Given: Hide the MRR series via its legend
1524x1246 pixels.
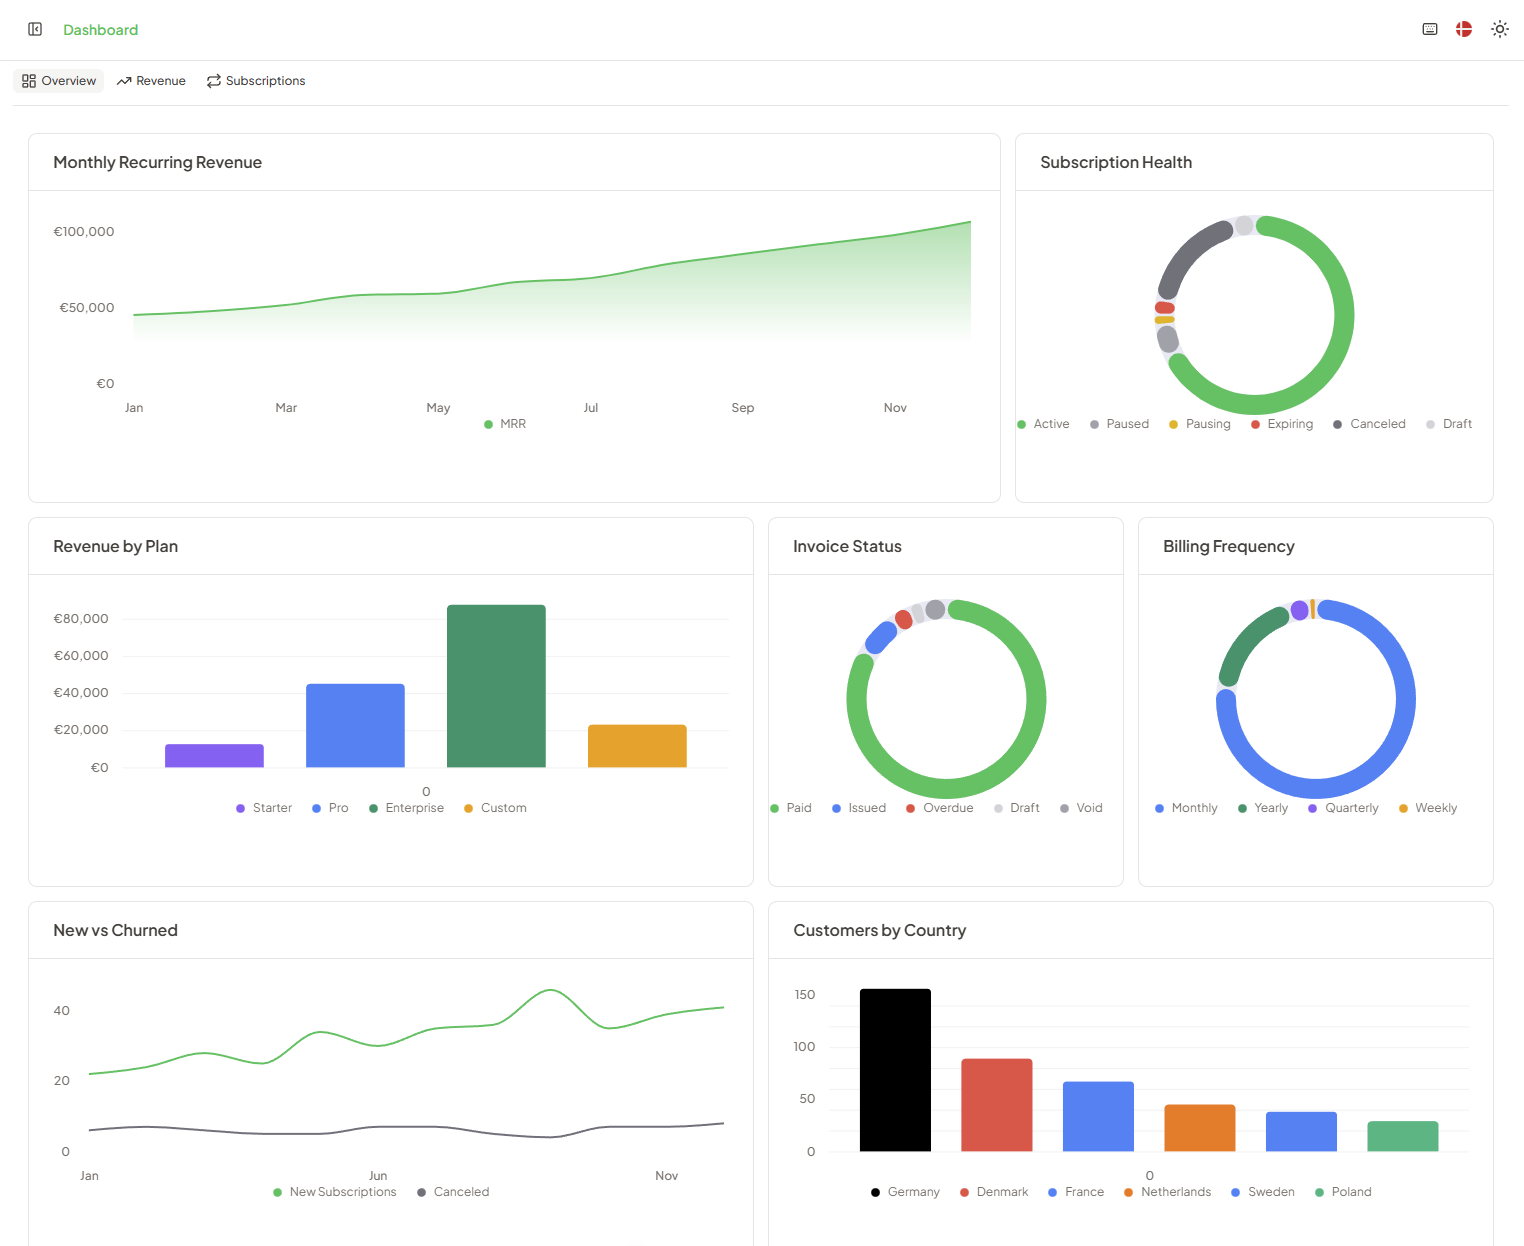Looking at the screenshot, I should [x=505, y=423].
